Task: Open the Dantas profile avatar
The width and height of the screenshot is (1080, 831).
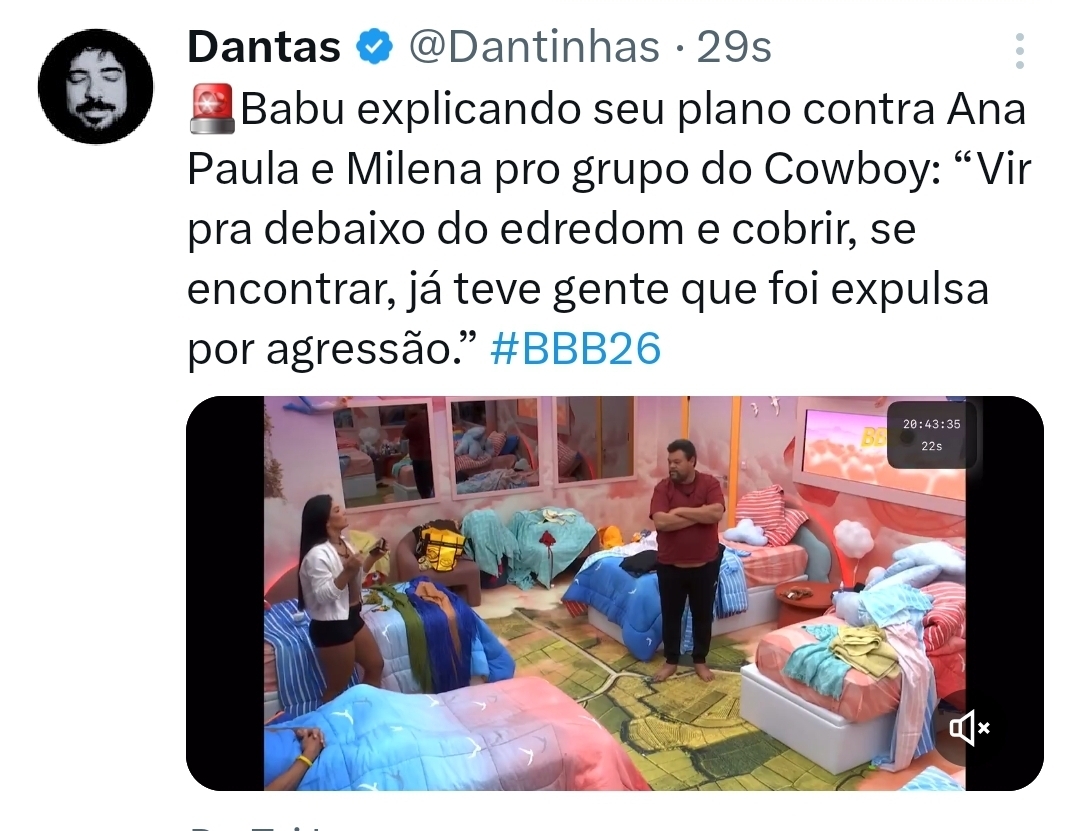Action: pos(96,86)
